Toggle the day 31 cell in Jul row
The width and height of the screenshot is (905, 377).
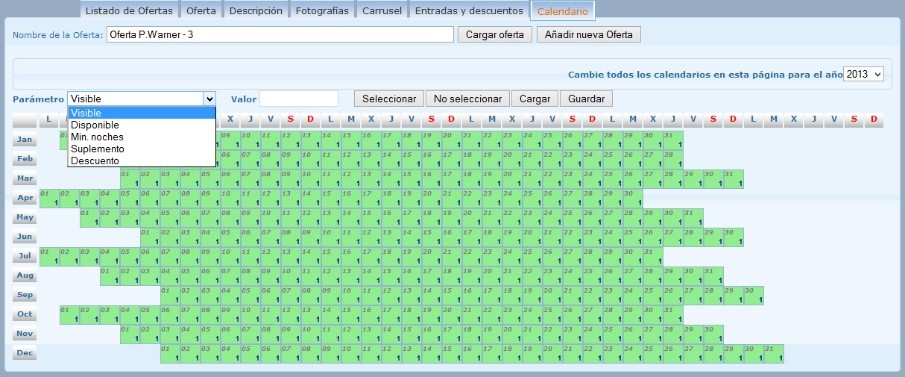click(653, 256)
